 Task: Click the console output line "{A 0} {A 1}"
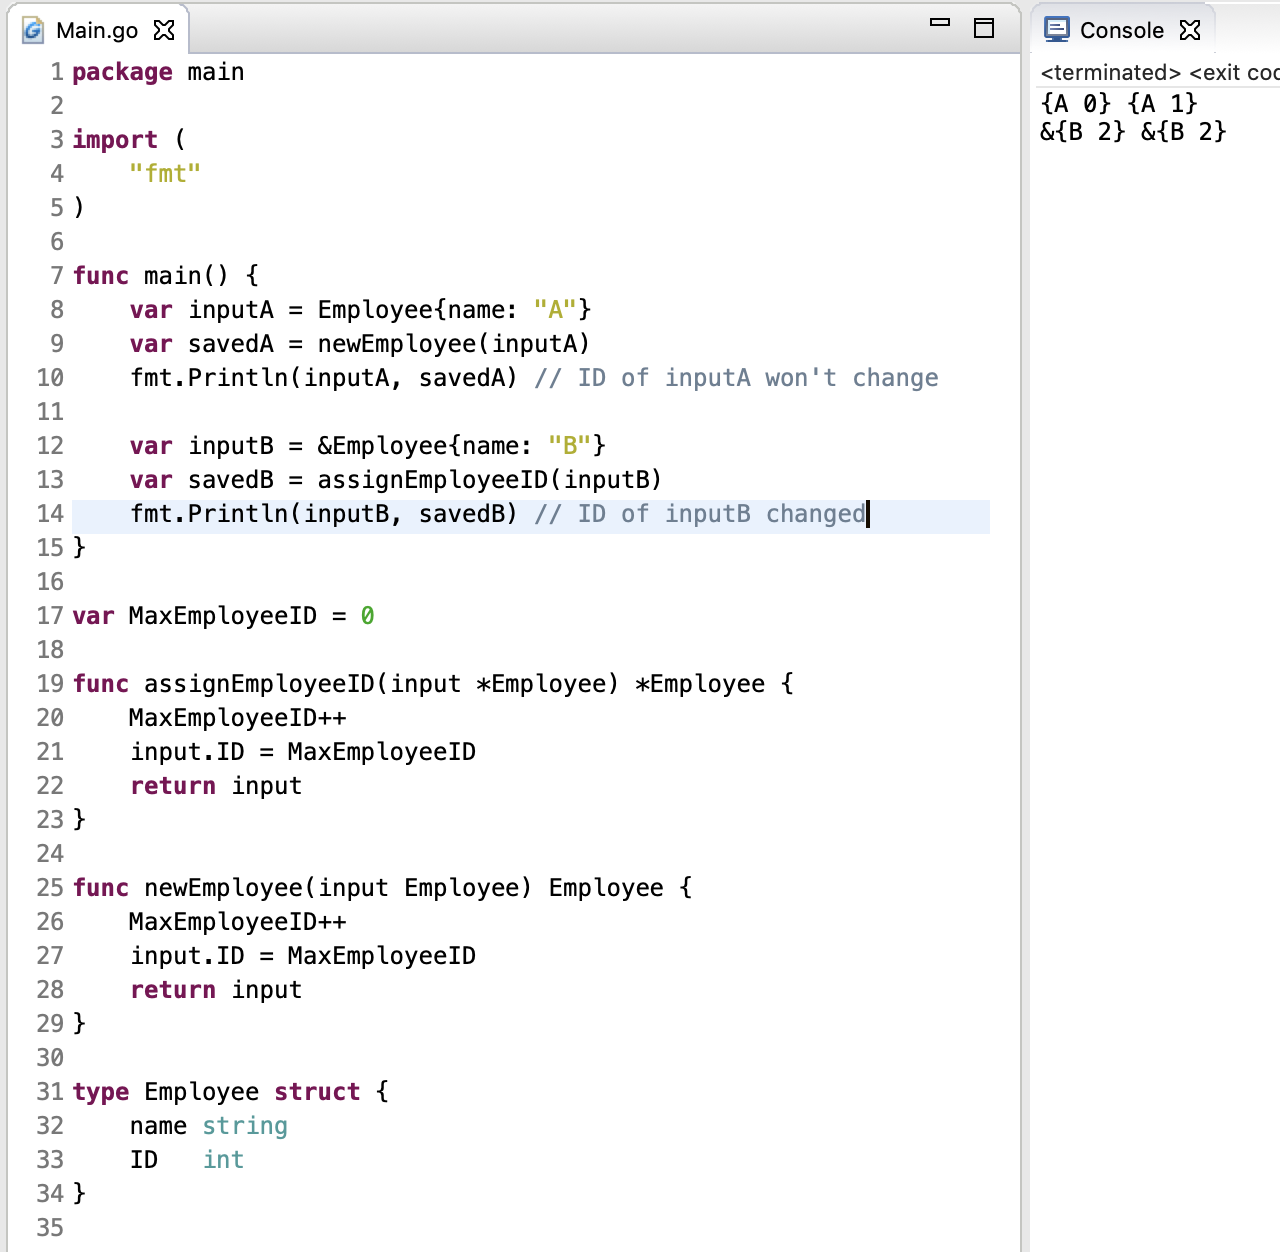1118,104
